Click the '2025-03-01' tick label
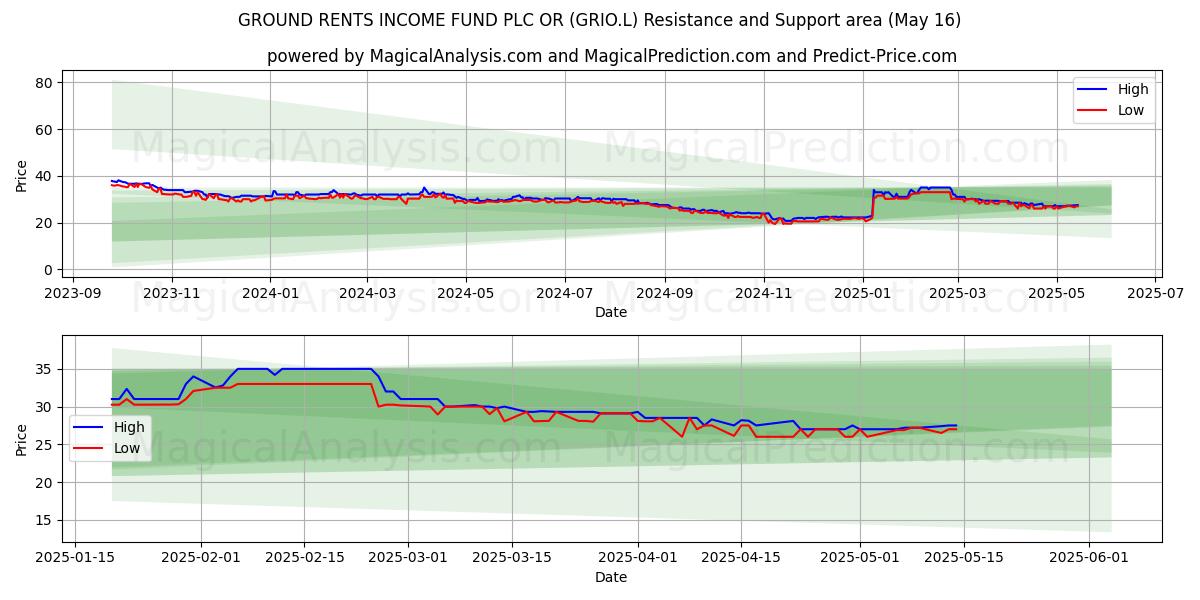 [409, 558]
